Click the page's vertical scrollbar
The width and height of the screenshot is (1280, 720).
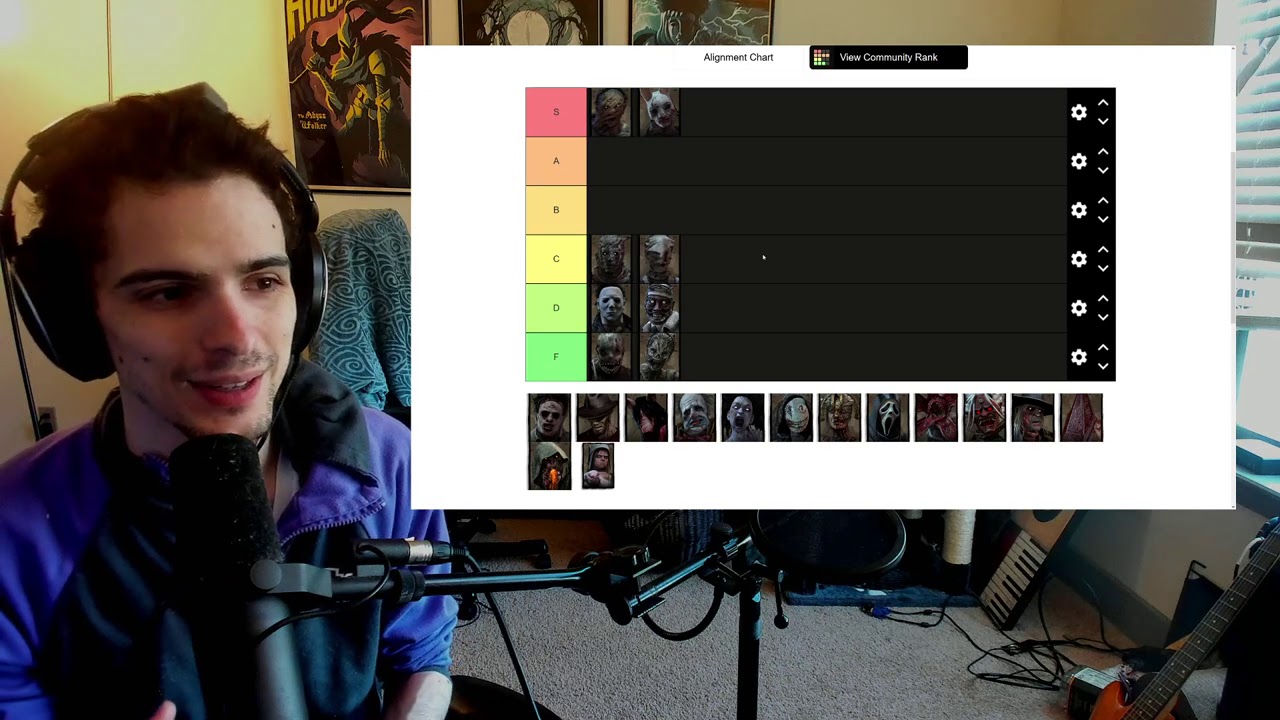pyautogui.click(x=1232, y=237)
